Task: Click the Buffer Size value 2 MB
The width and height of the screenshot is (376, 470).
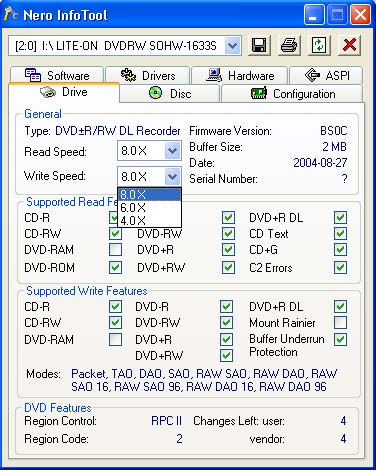Action: pos(334,147)
